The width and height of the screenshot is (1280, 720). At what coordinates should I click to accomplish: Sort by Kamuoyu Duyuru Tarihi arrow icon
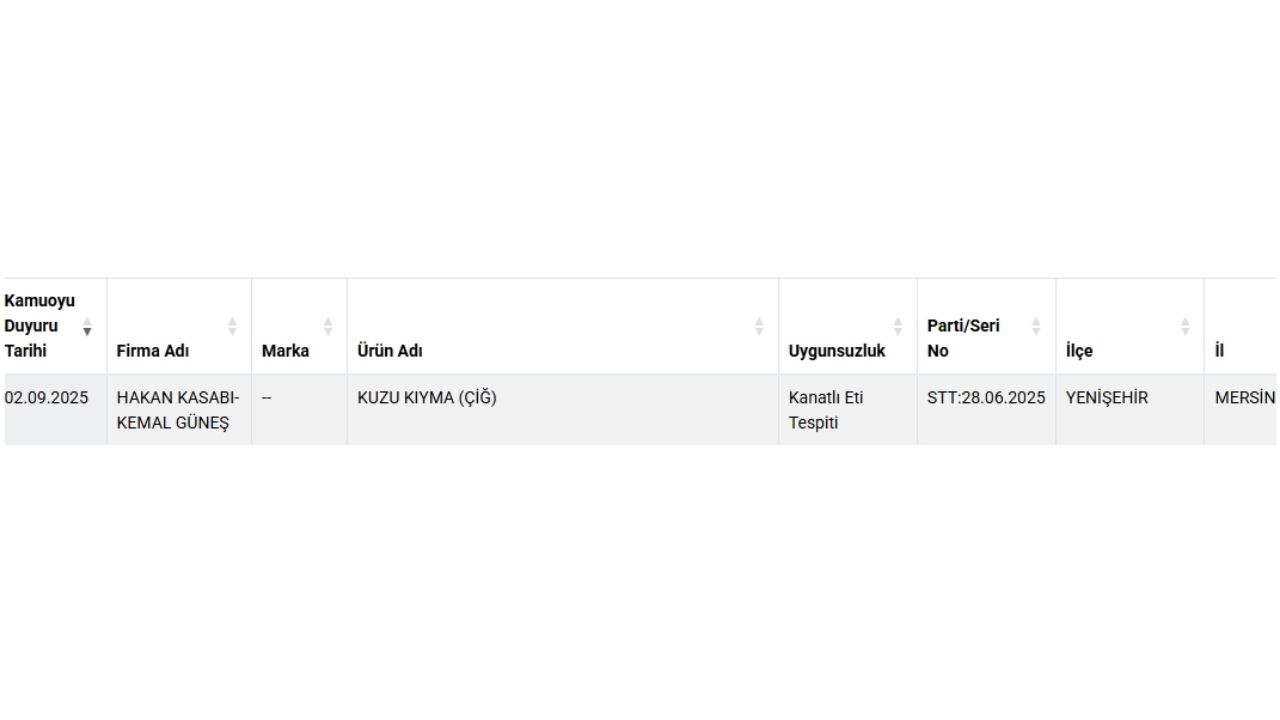click(x=87, y=326)
